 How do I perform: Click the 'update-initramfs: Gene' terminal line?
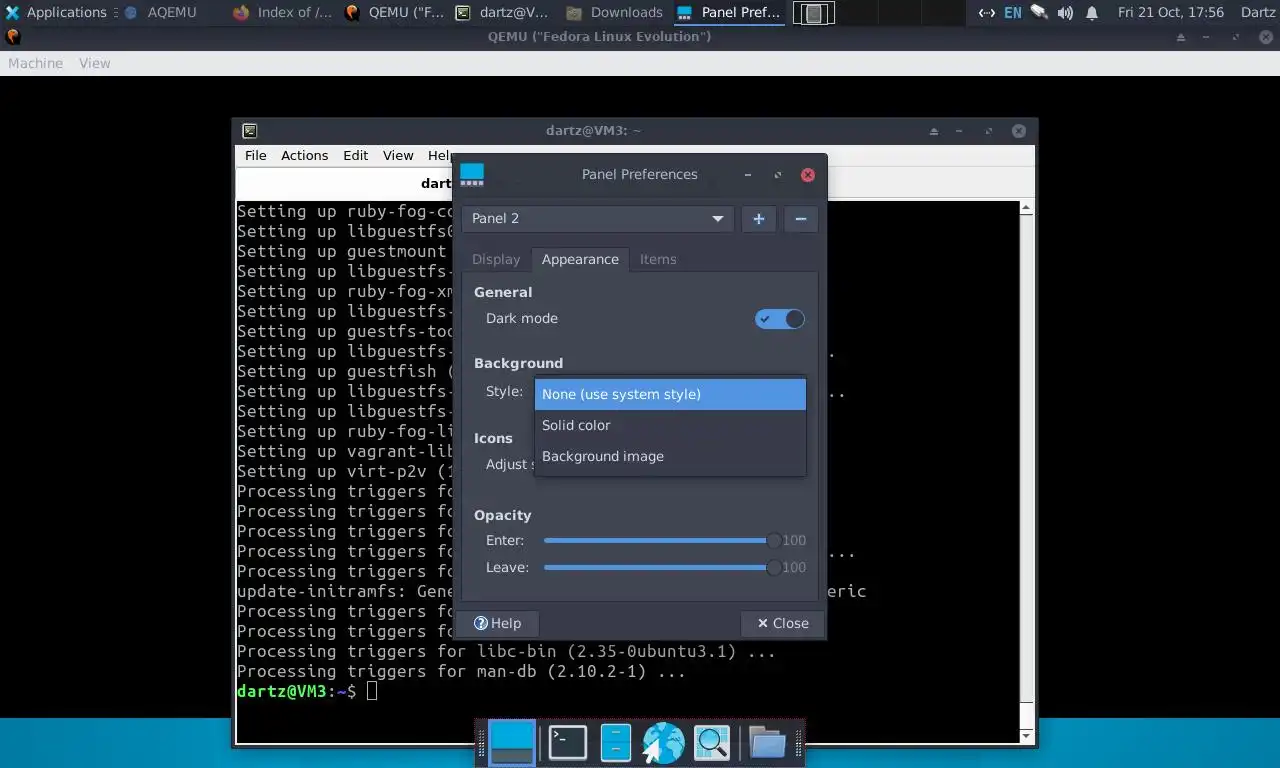coord(345,591)
